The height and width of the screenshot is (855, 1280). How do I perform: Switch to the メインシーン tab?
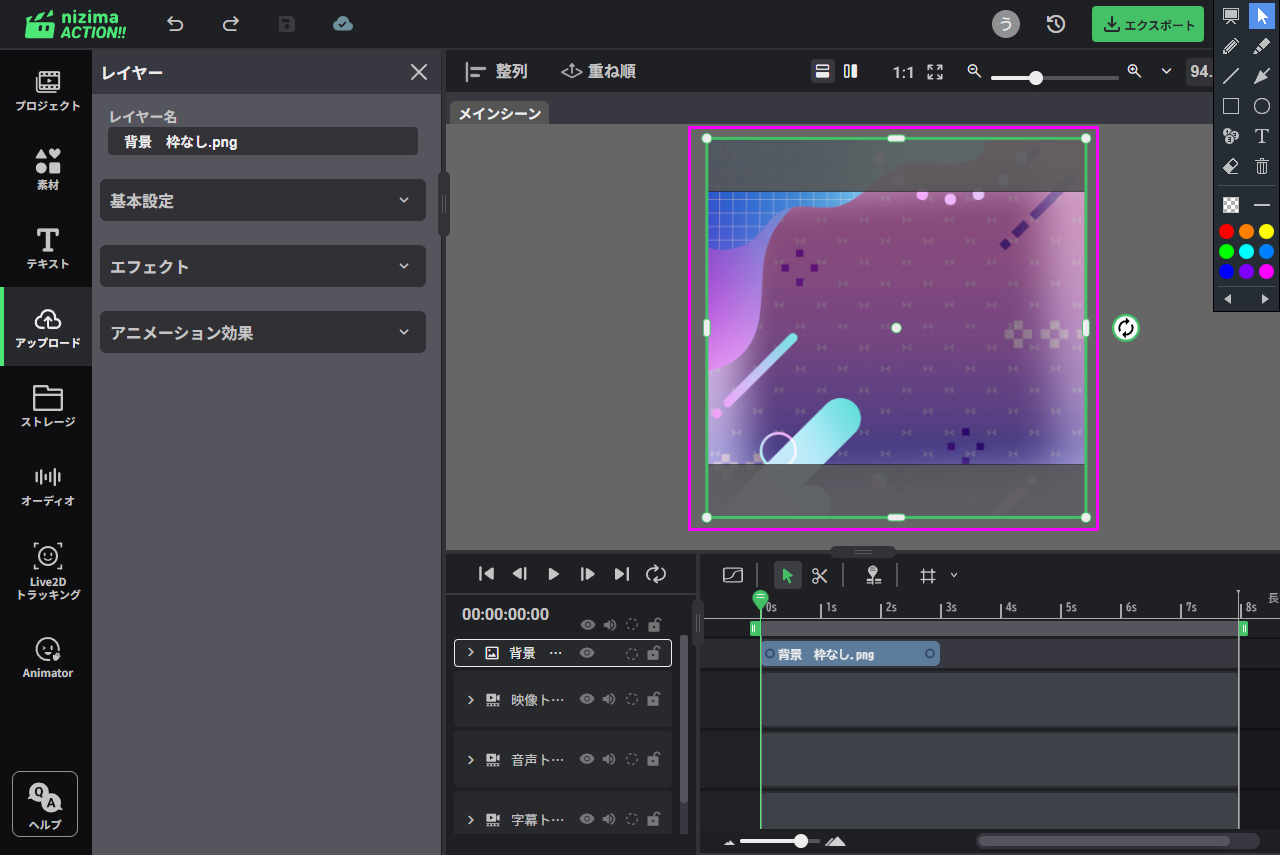[499, 114]
